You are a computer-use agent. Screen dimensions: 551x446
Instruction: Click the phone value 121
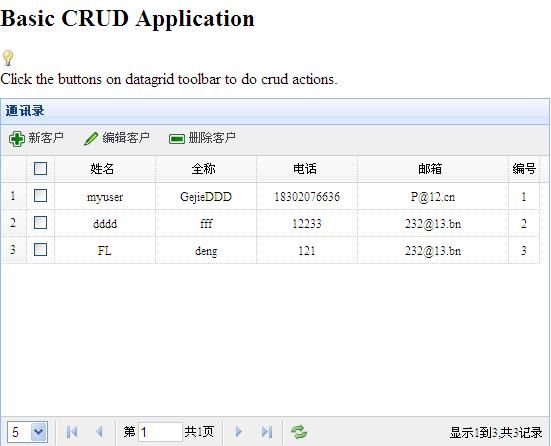(x=307, y=251)
